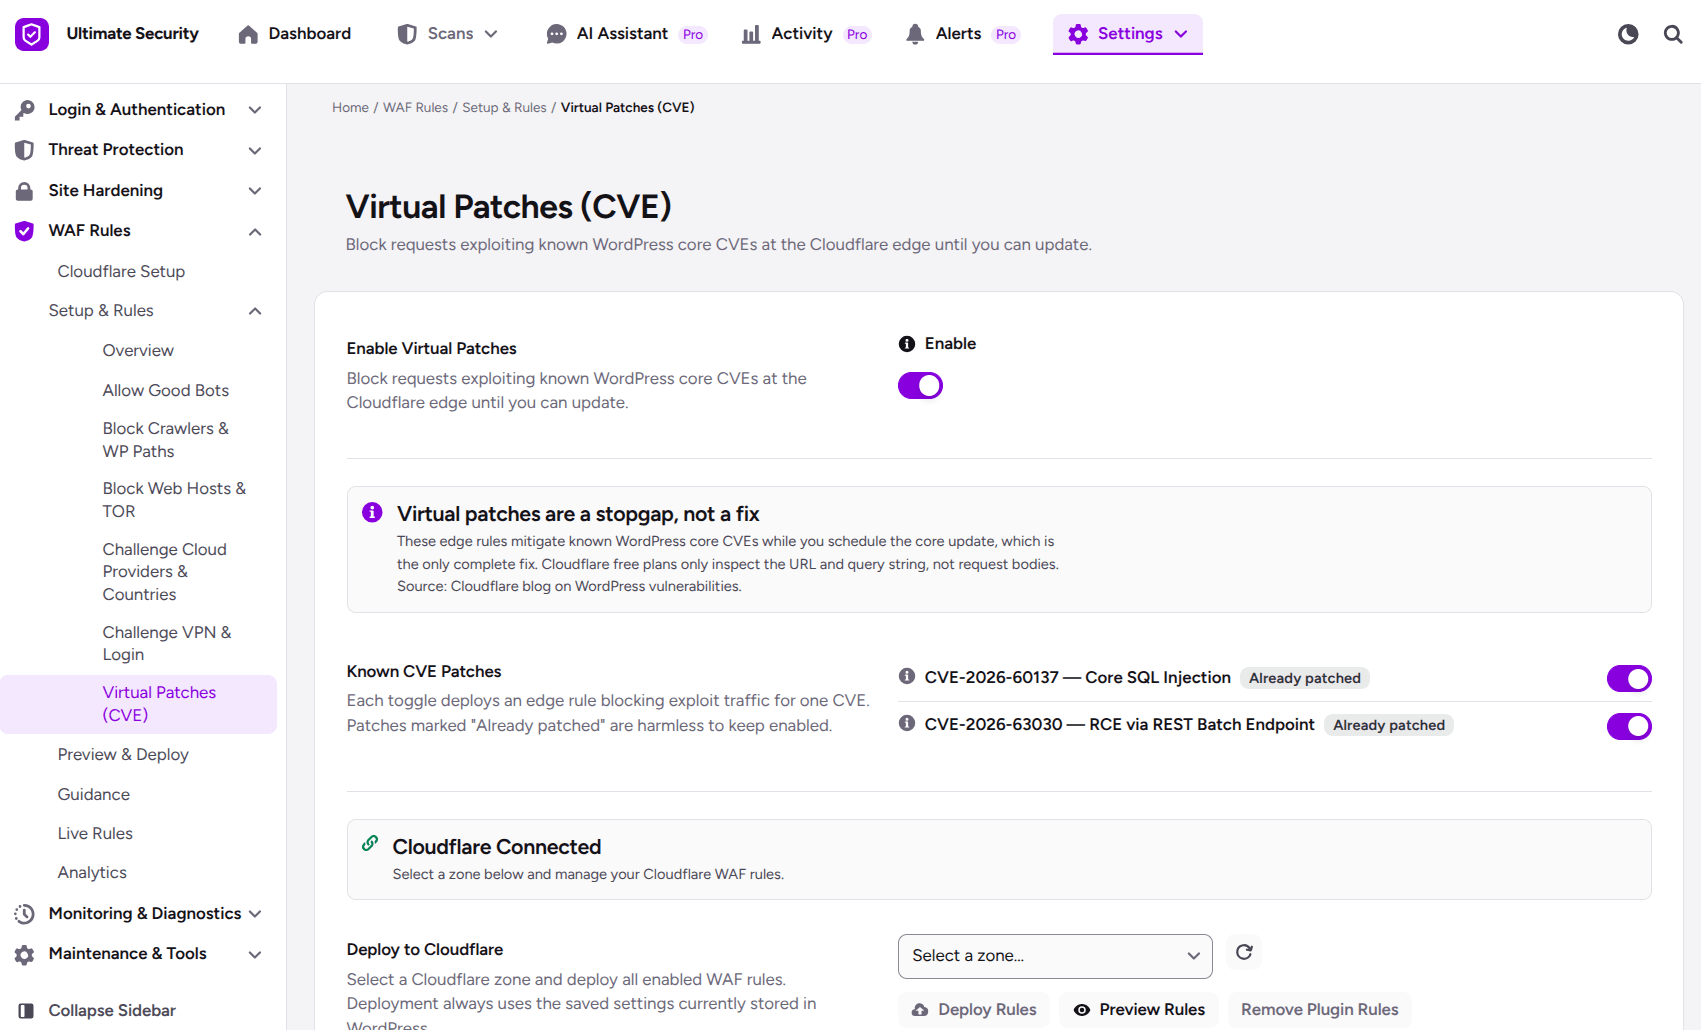Open the search magnifier icon

click(x=1673, y=34)
